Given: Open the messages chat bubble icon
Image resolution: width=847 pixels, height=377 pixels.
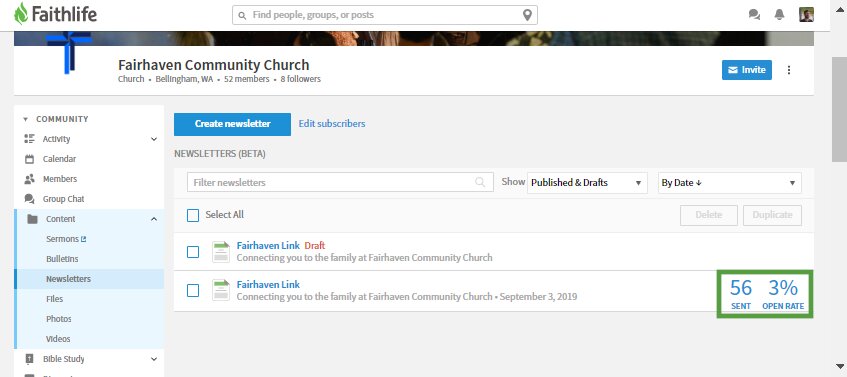Looking at the screenshot, I should coord(754,15).
